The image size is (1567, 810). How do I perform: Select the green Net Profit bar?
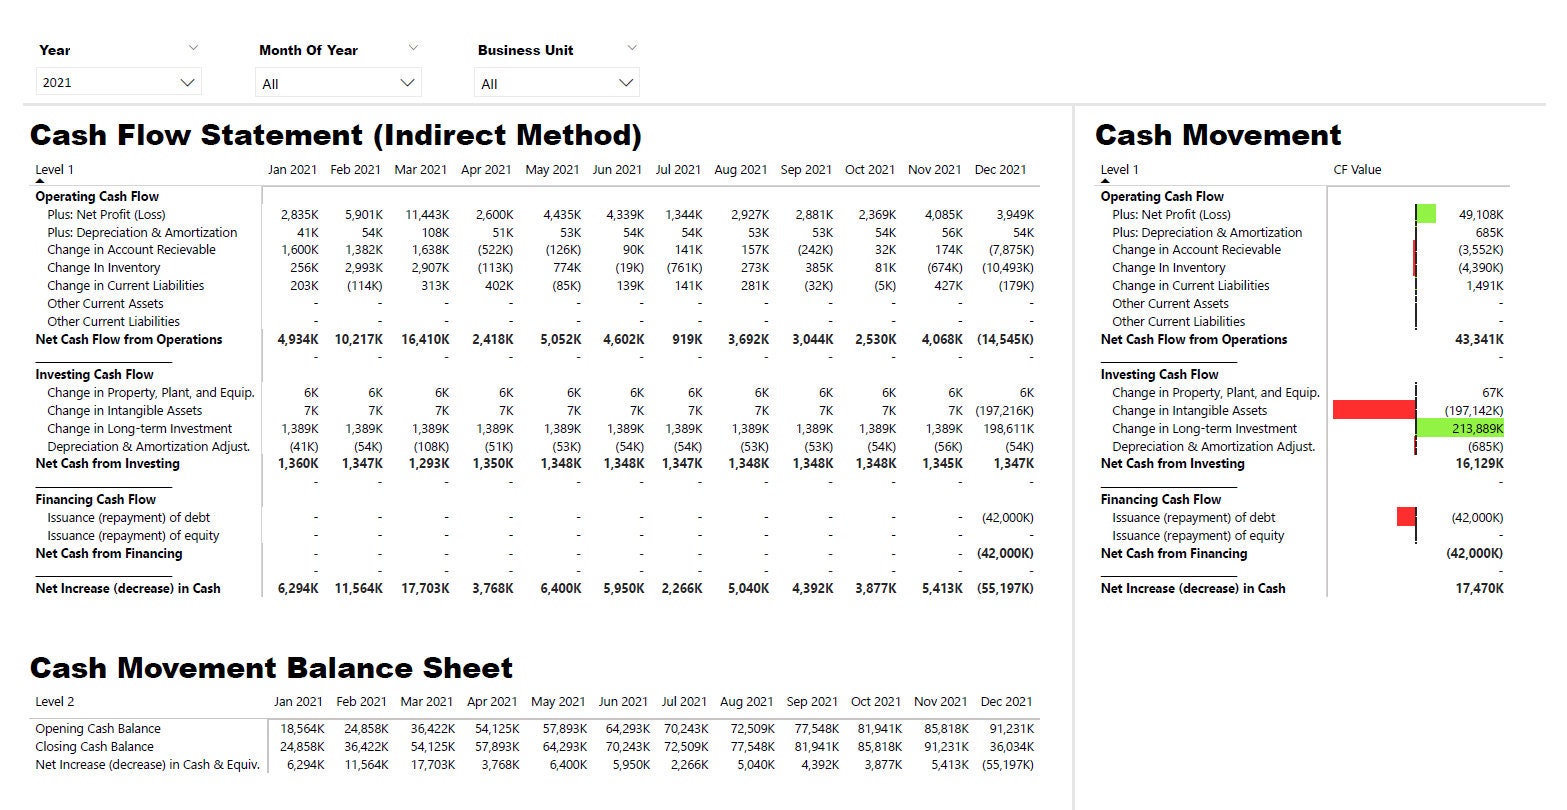[x=1428, y=213]
